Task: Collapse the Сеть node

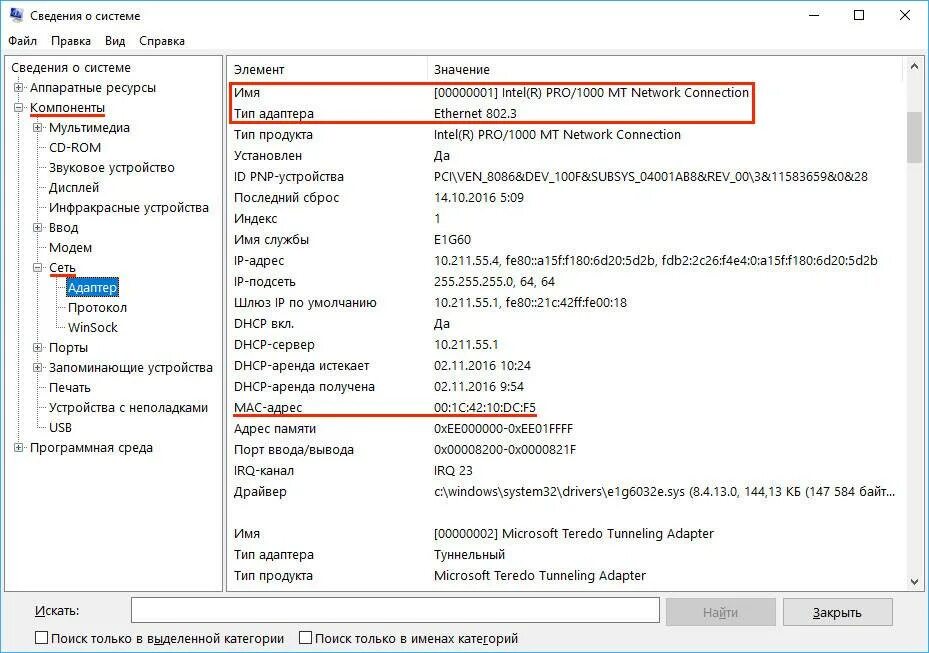Action: (x=37, y=268)
